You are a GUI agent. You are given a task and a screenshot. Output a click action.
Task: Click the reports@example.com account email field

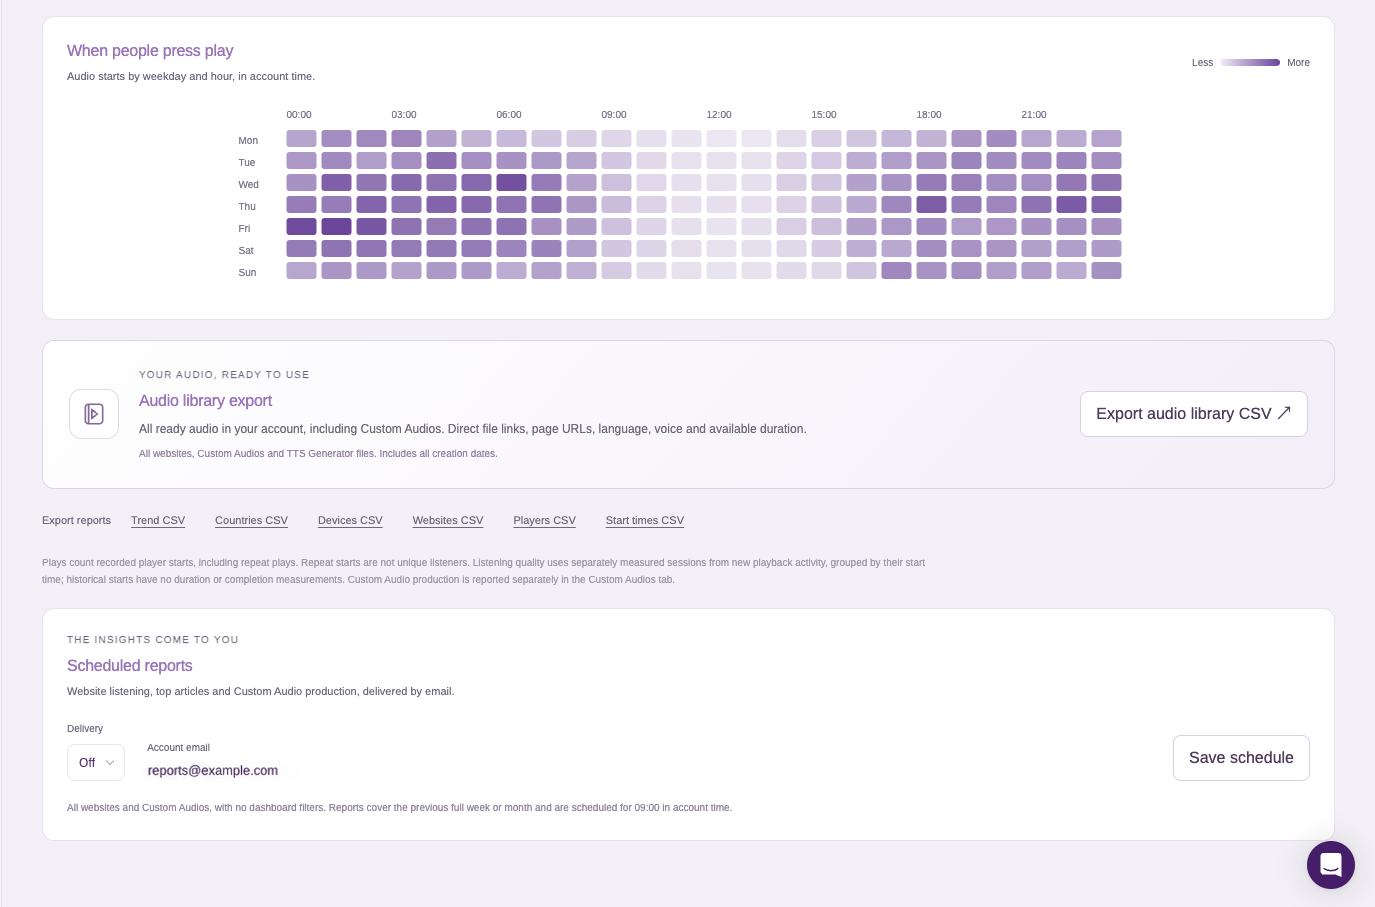(213, 771)
